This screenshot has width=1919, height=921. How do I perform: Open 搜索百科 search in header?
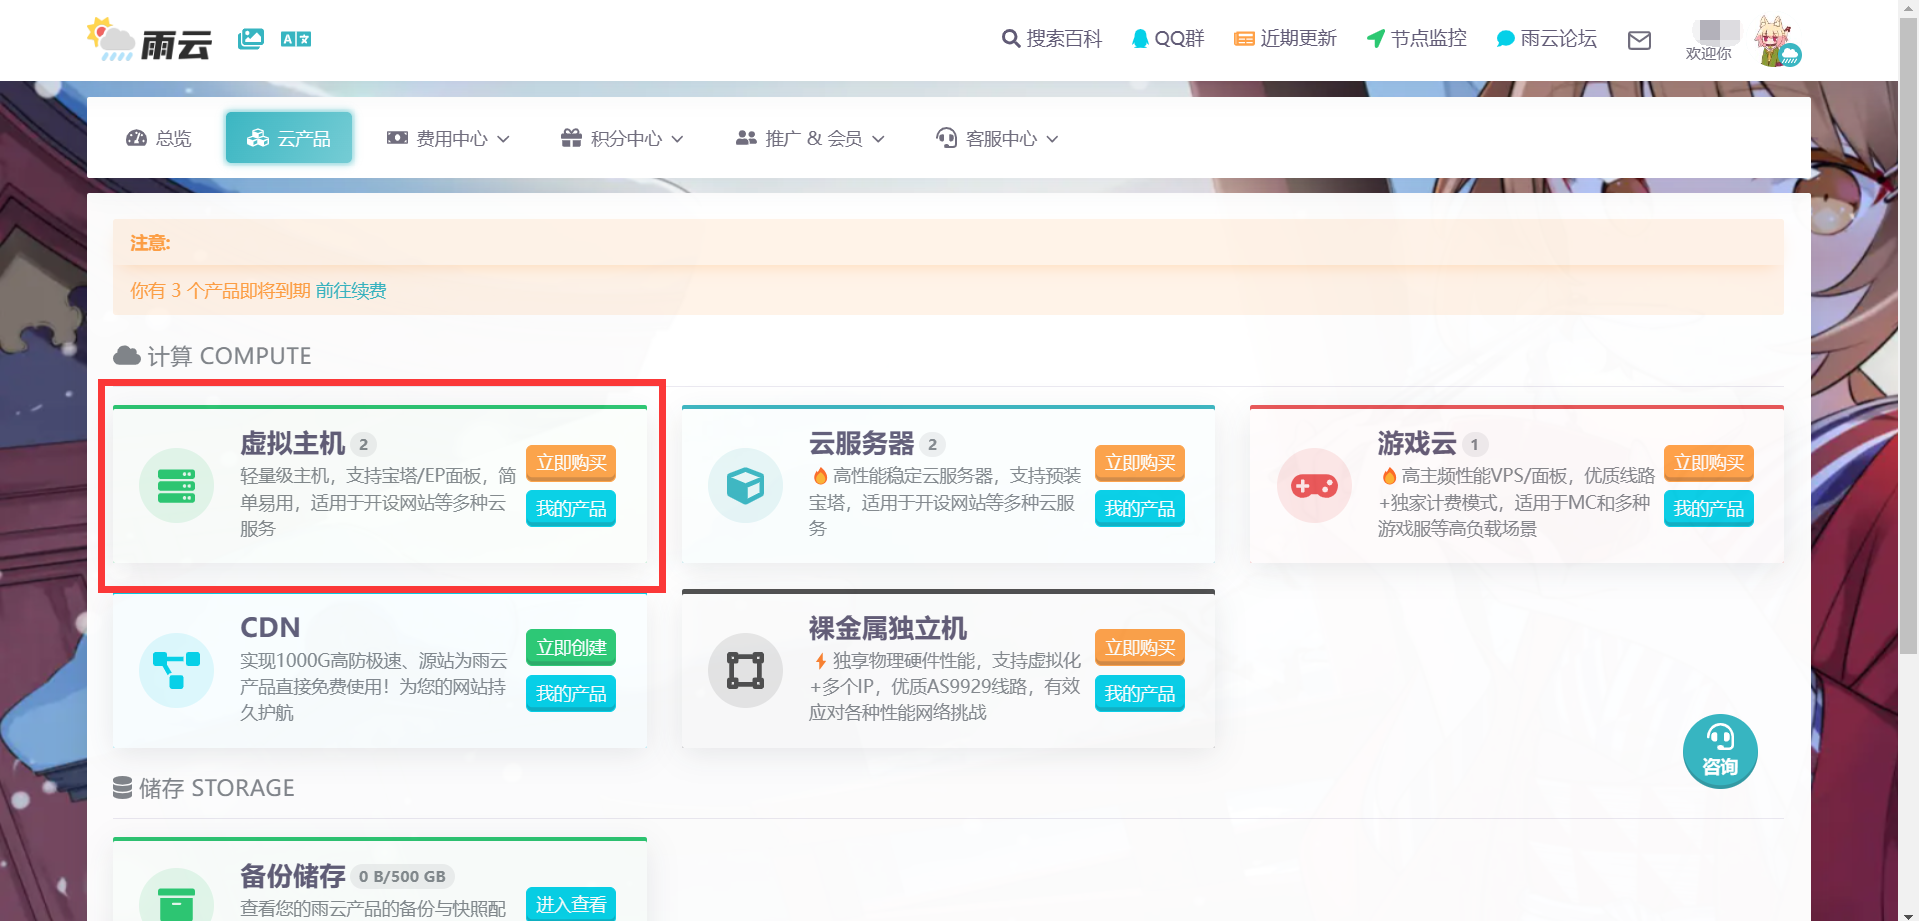[x=1051, y=39]
